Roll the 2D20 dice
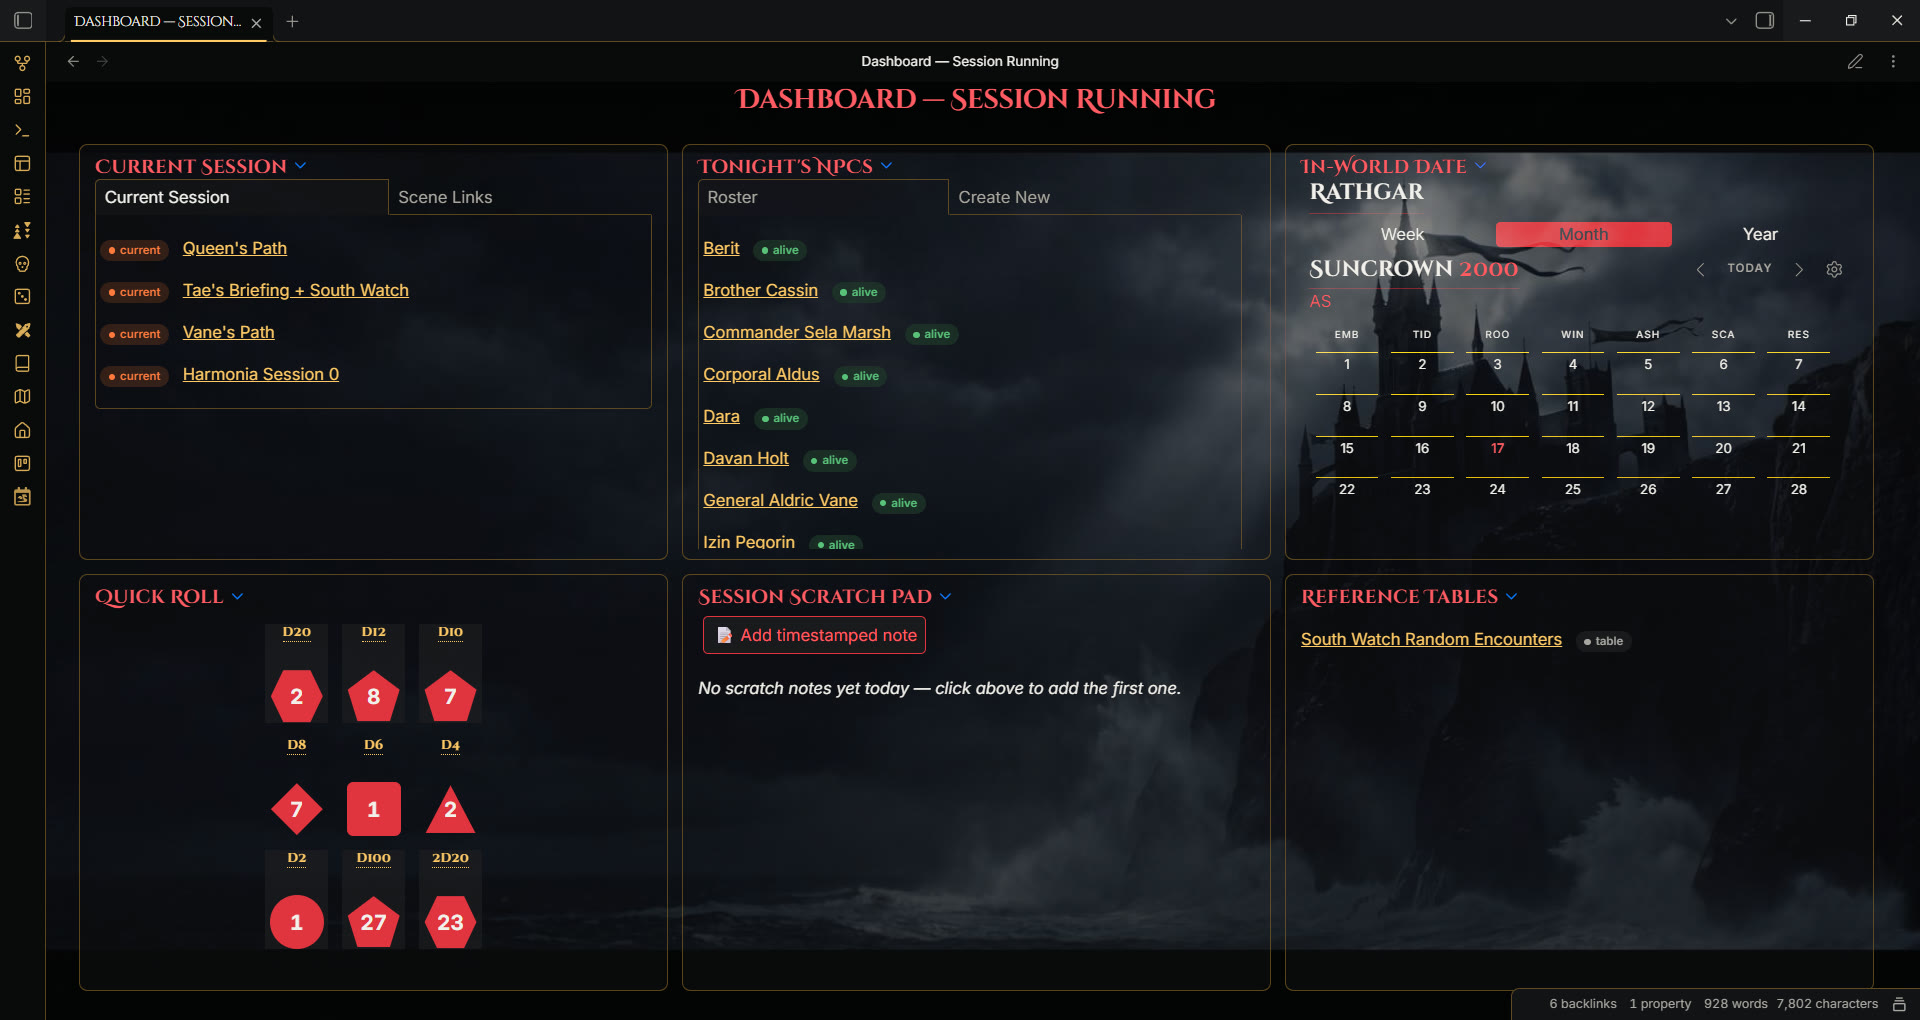 450,922
